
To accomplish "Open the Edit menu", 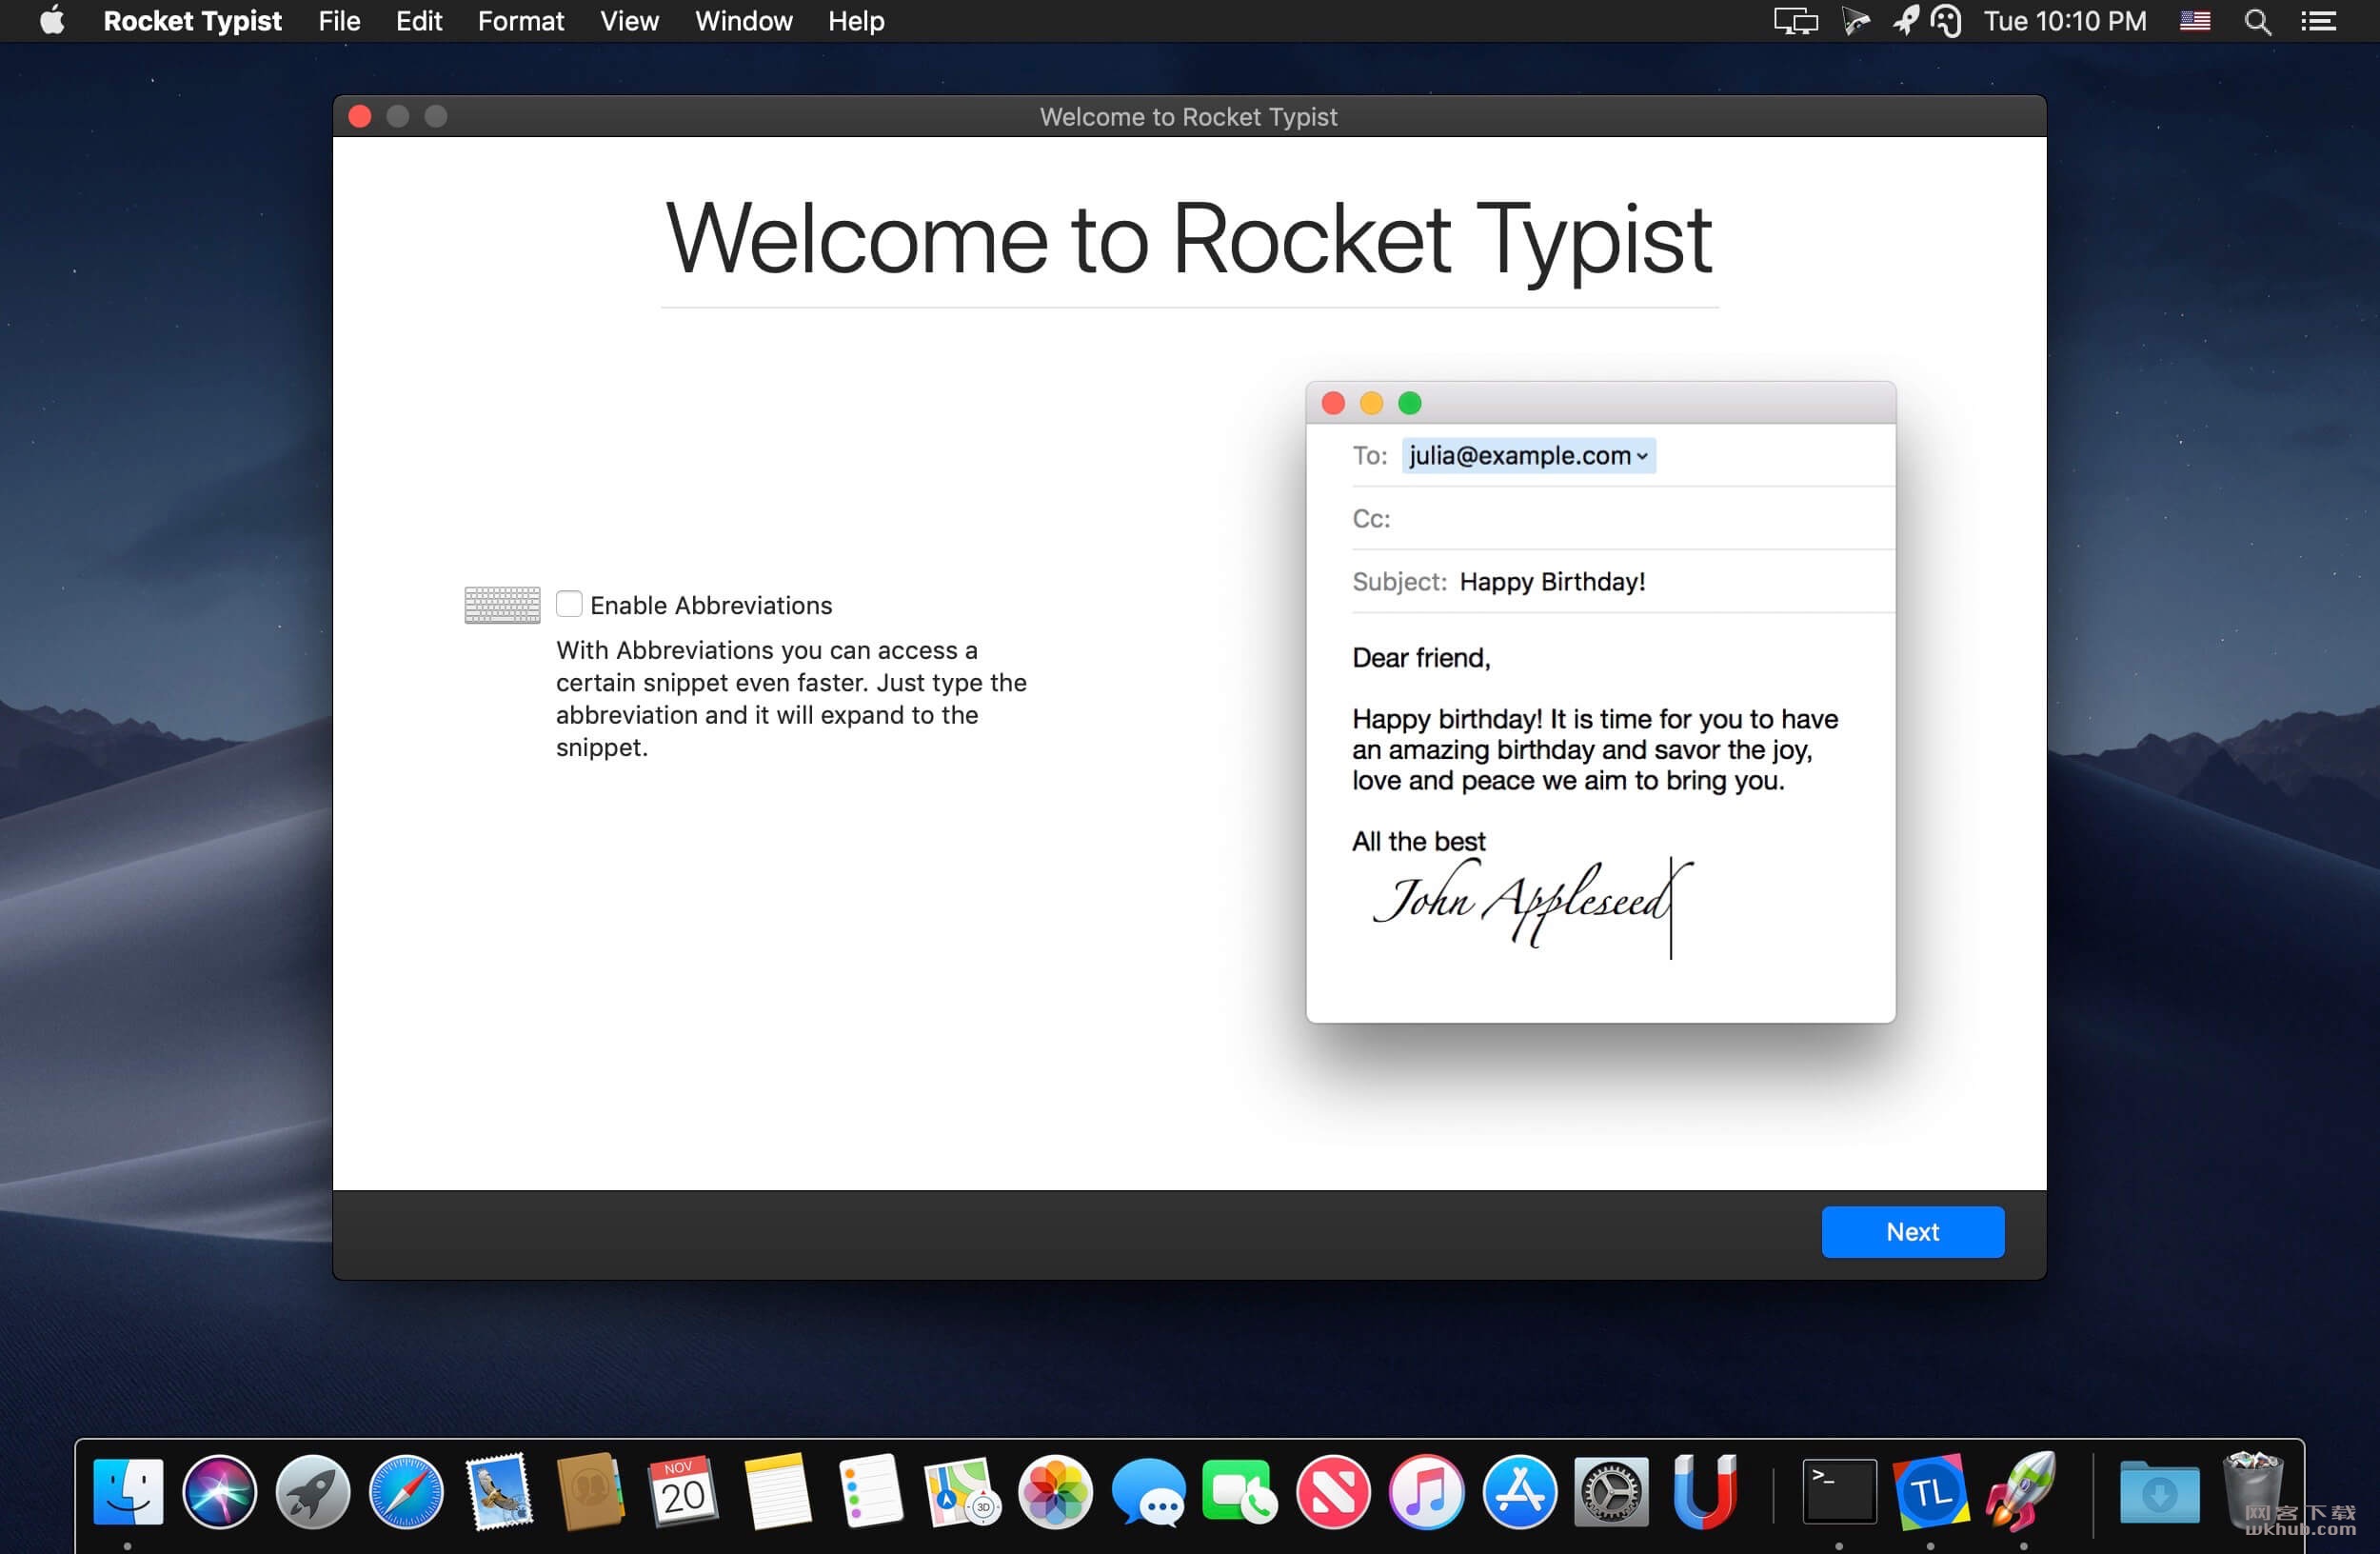I will pos(418,21).
